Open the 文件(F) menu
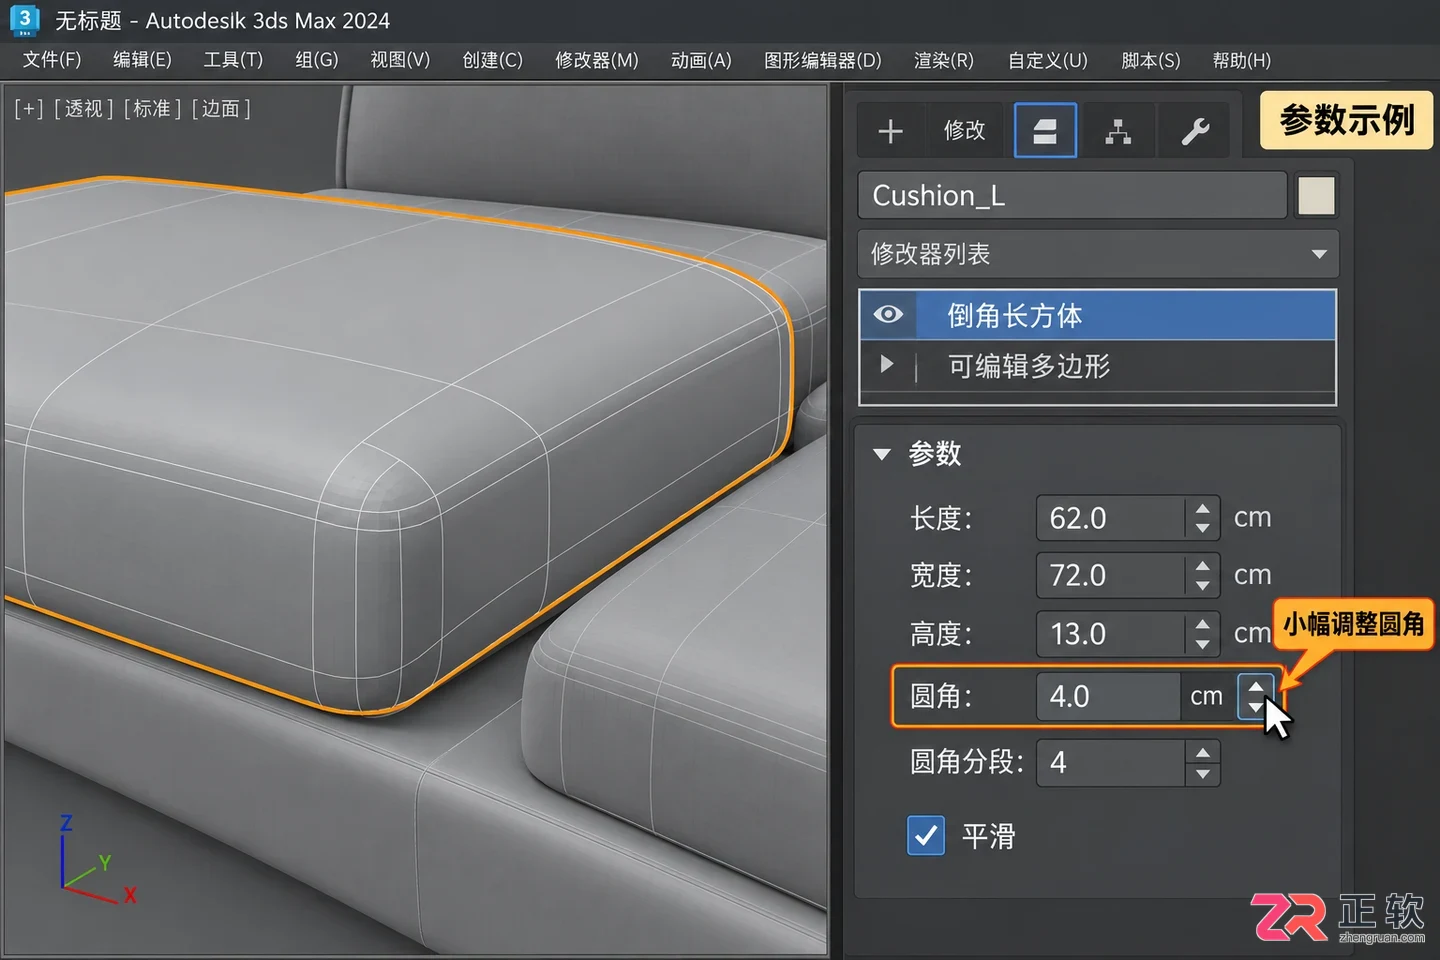This screenshot has height=960, width=1440. click(52, 60)
